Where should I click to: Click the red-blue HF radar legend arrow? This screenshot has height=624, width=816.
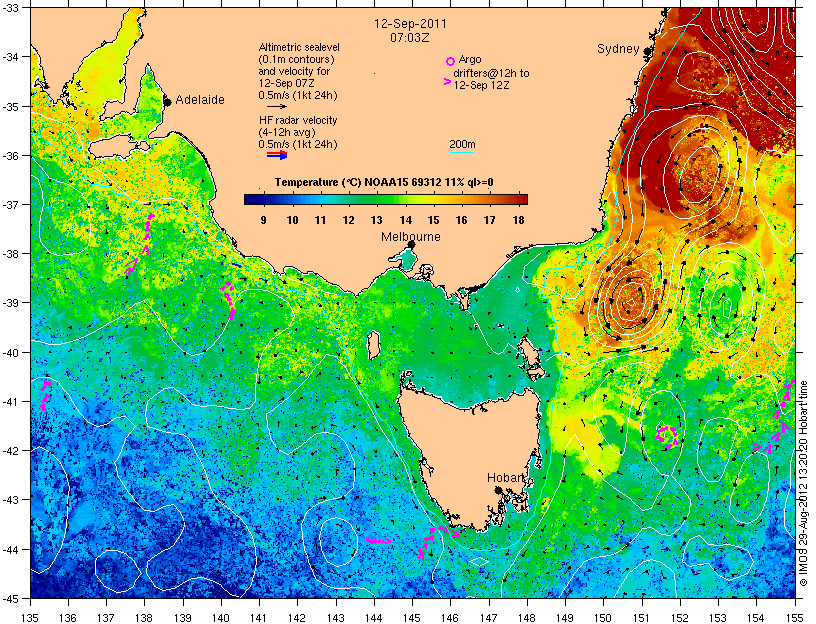pos(277,155)
